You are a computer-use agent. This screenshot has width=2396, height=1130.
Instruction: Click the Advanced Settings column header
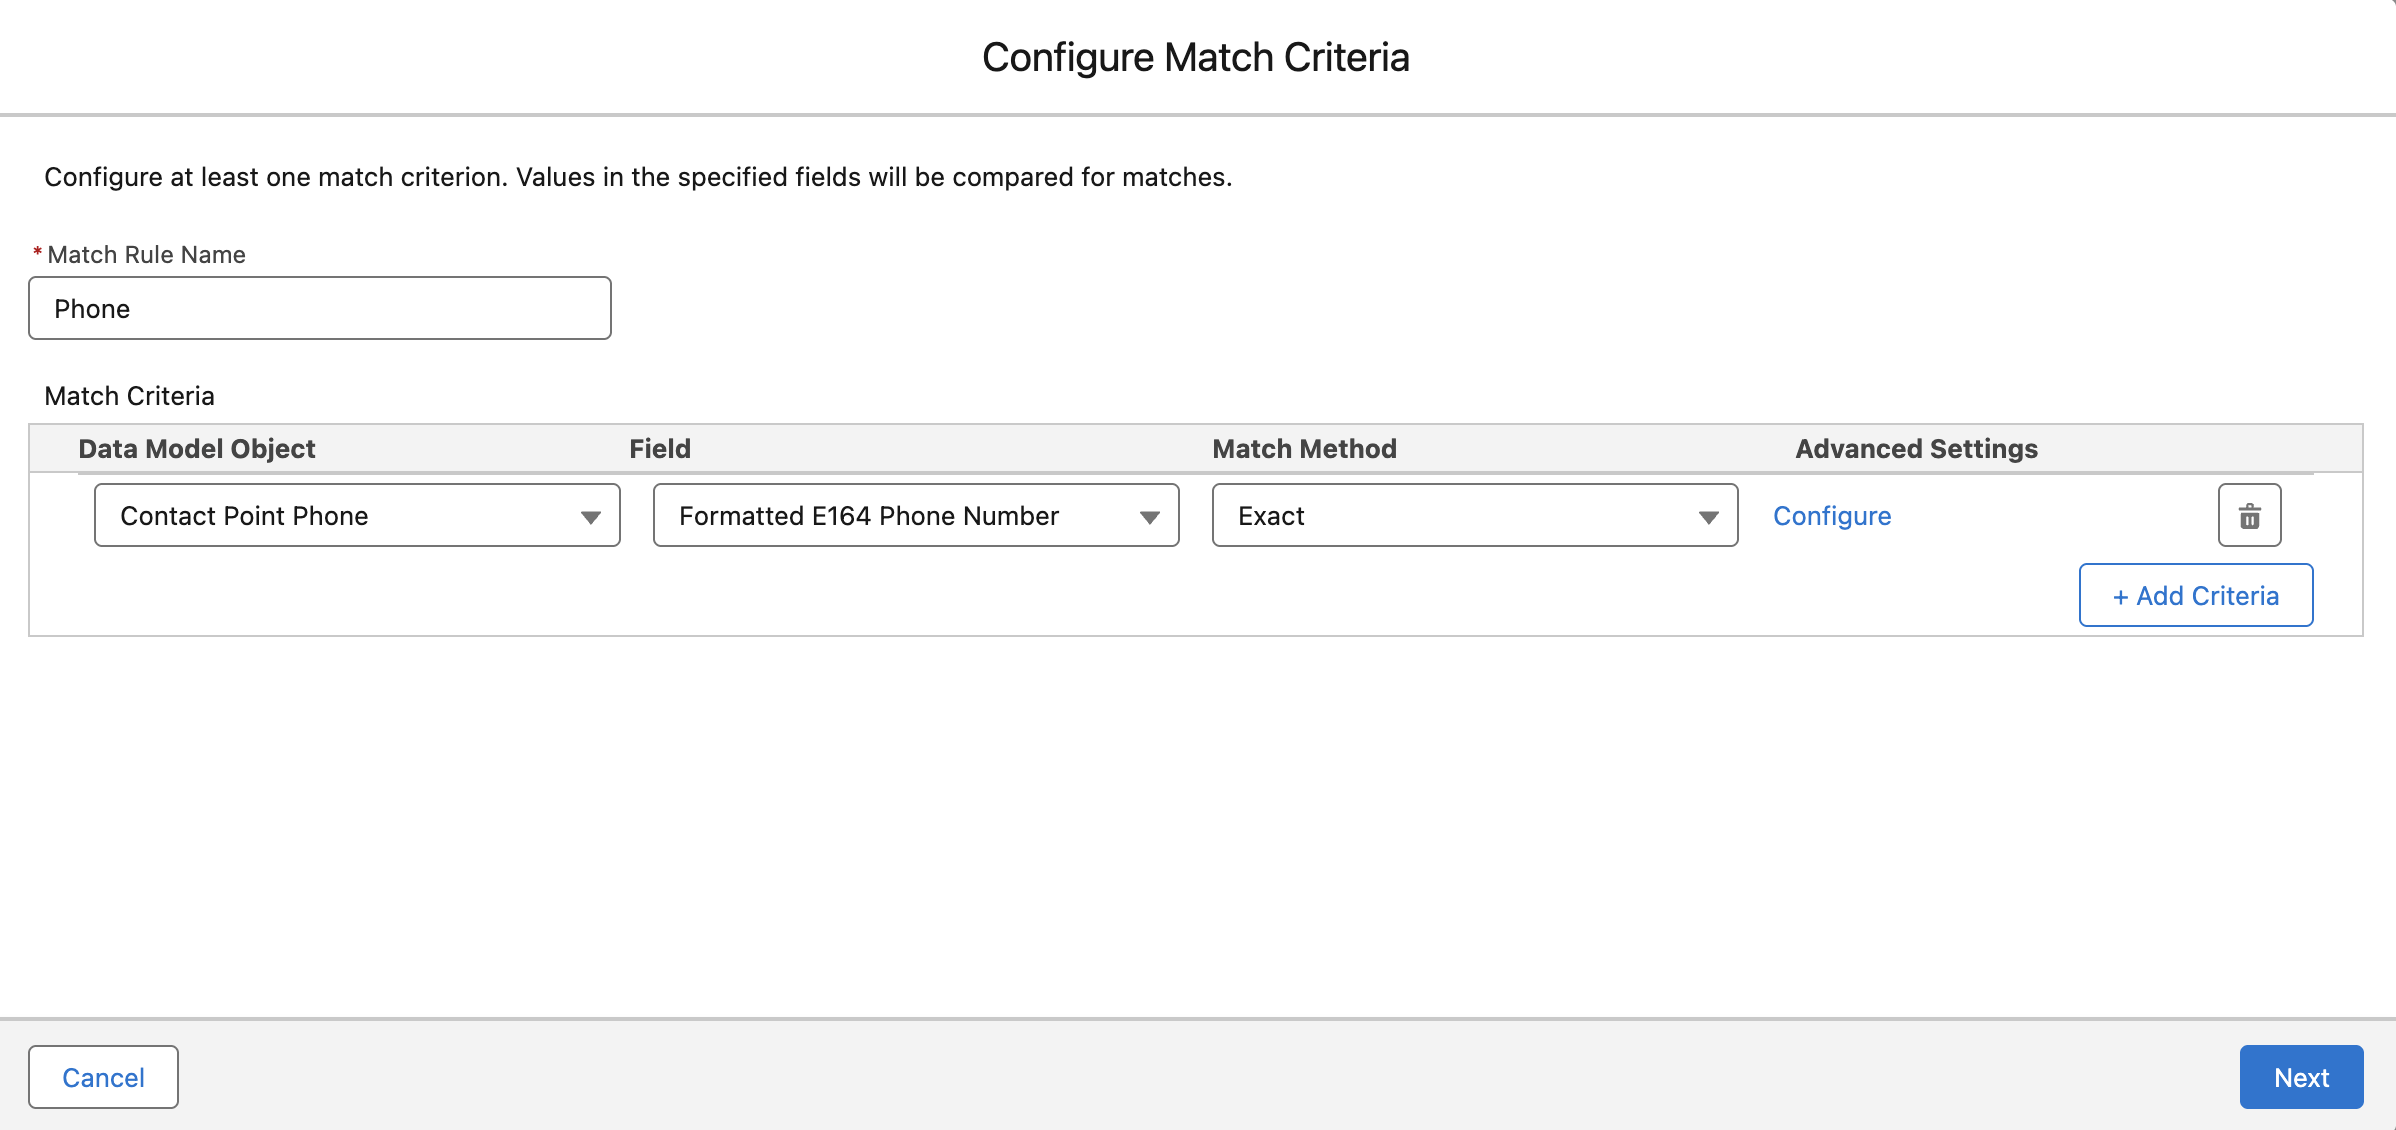tap(1916, 449)
